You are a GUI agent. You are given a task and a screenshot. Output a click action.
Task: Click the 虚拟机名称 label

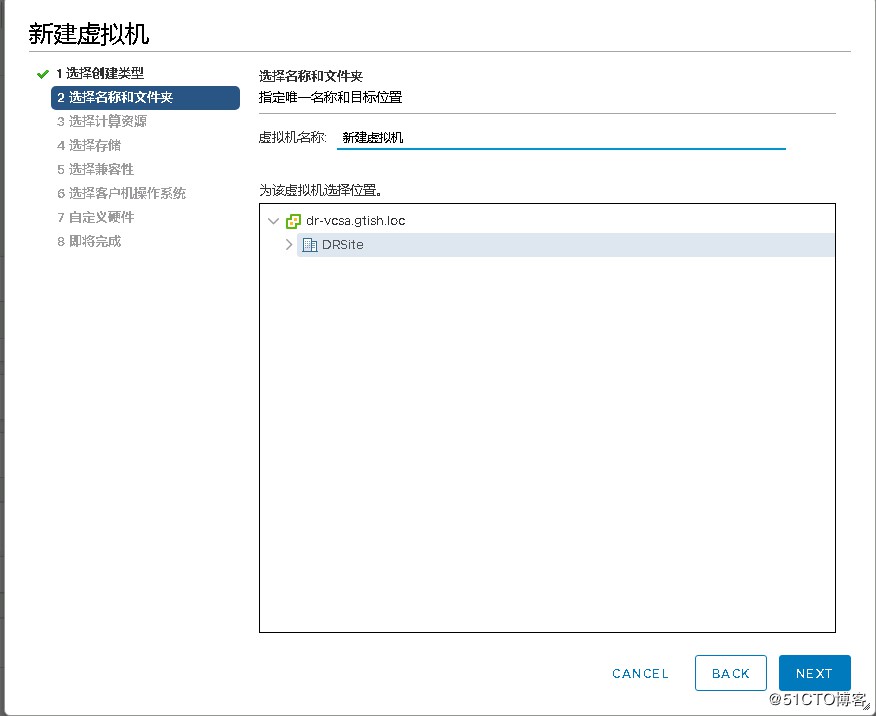pyautogui.click(x=292, y=137)
